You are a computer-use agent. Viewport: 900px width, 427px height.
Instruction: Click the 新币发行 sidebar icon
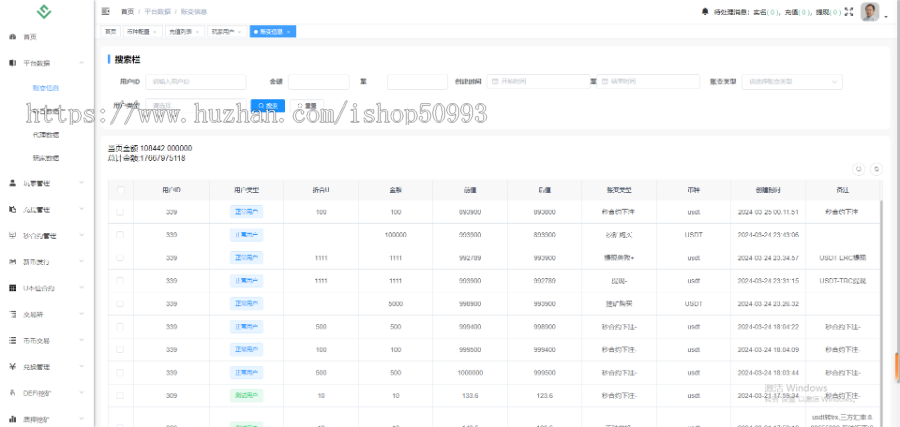pyautogui.click(x=13, y=262)
